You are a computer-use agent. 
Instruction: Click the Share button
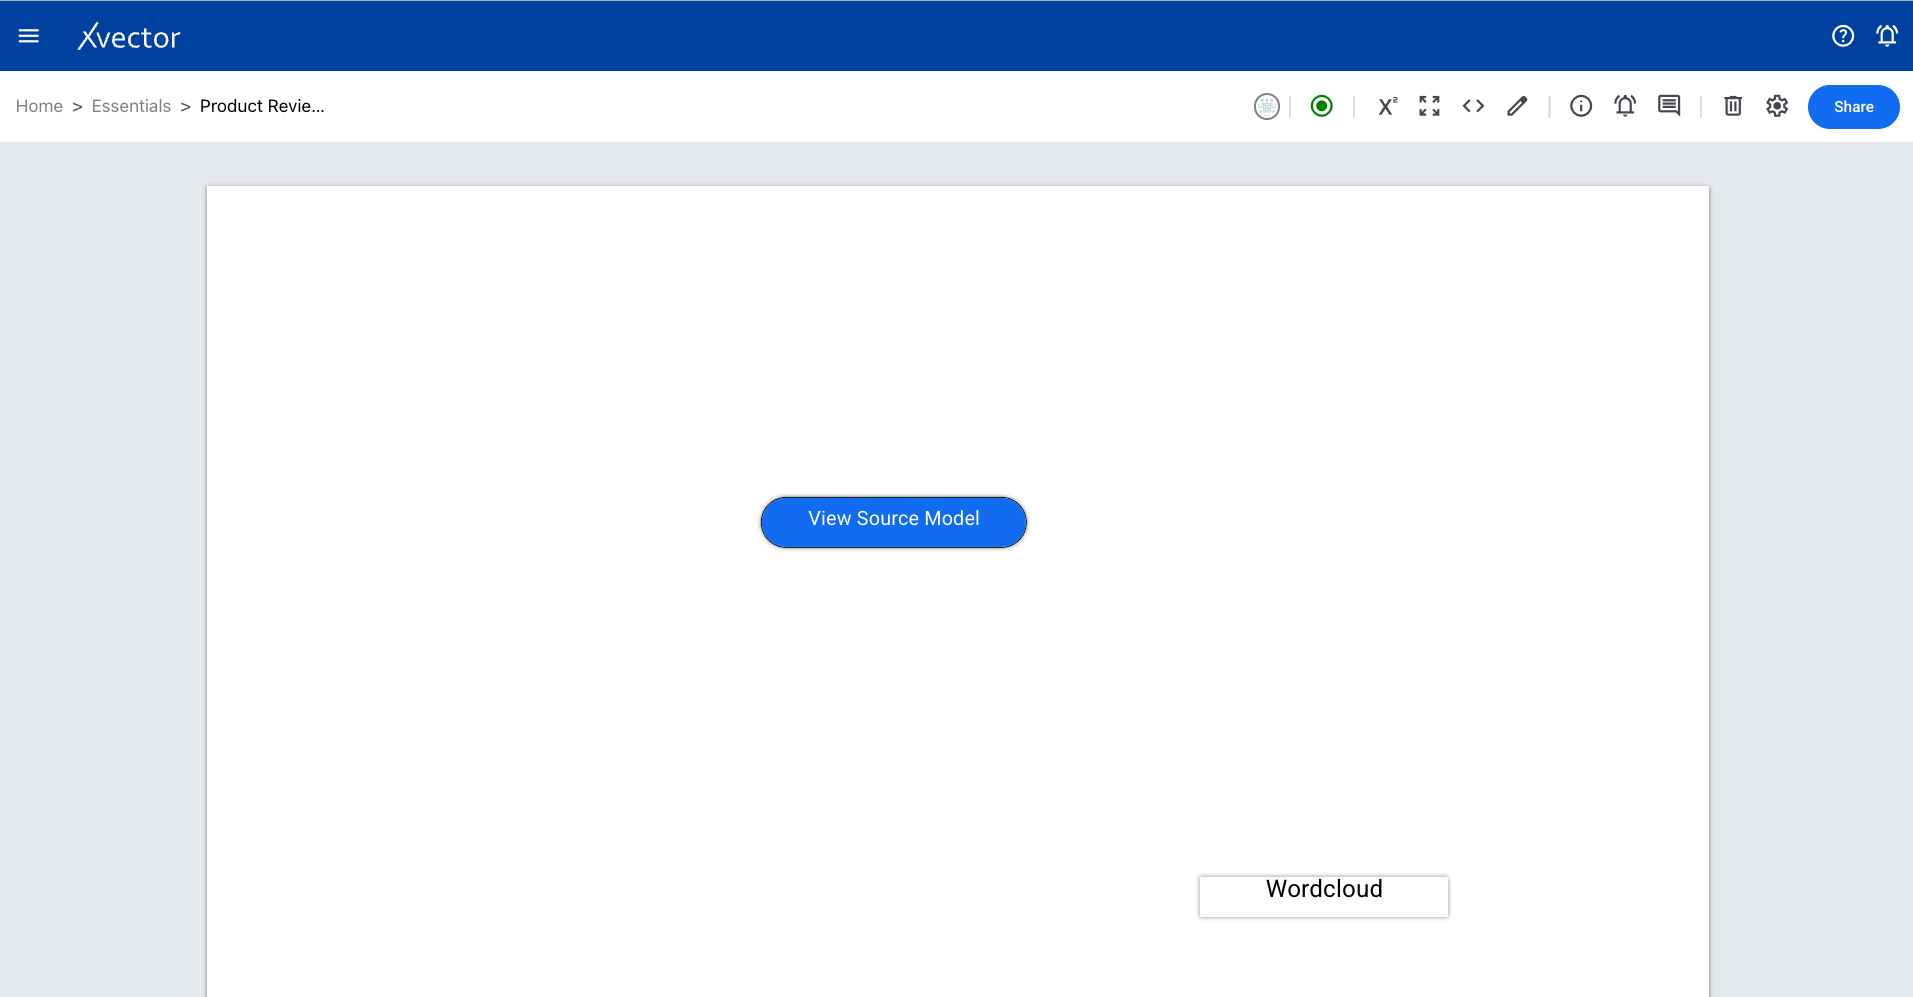(x=1854, y=107)
